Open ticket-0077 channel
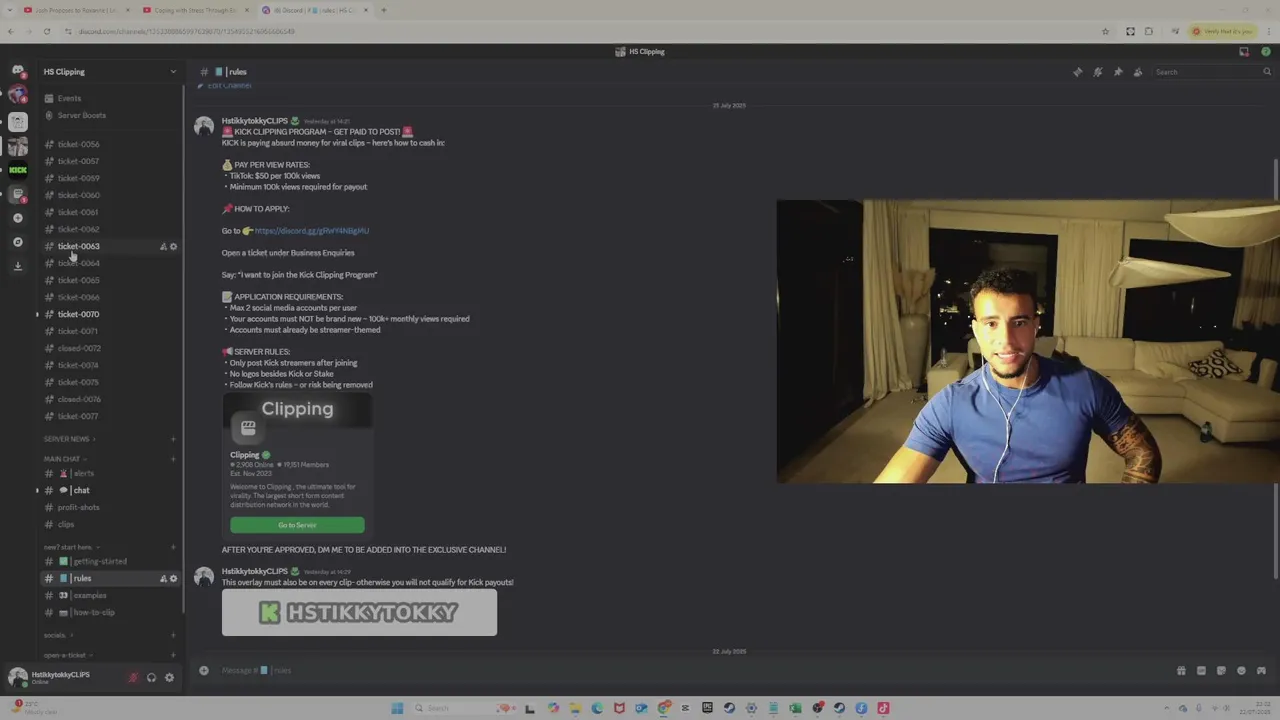Screen dimensions: 1280x720 pyautogui.click(x=111, y=416)
